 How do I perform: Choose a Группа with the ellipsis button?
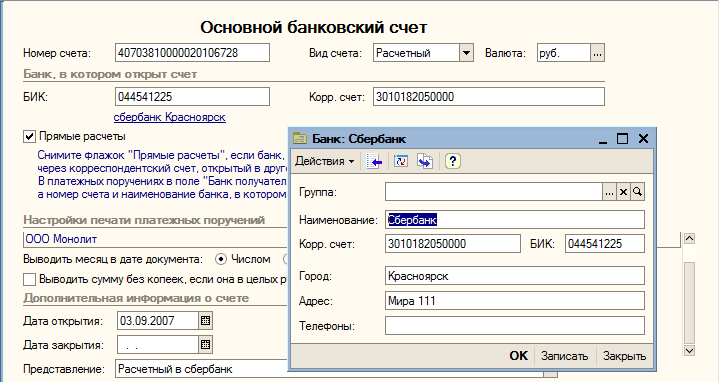point(609,192)
